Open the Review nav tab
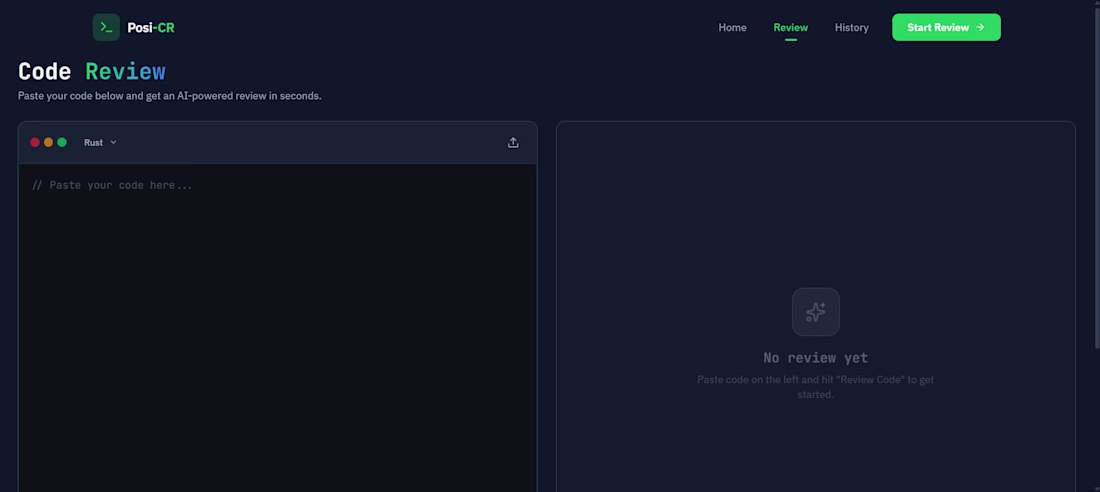The image size is (1100, 492). tap(791, 27)
